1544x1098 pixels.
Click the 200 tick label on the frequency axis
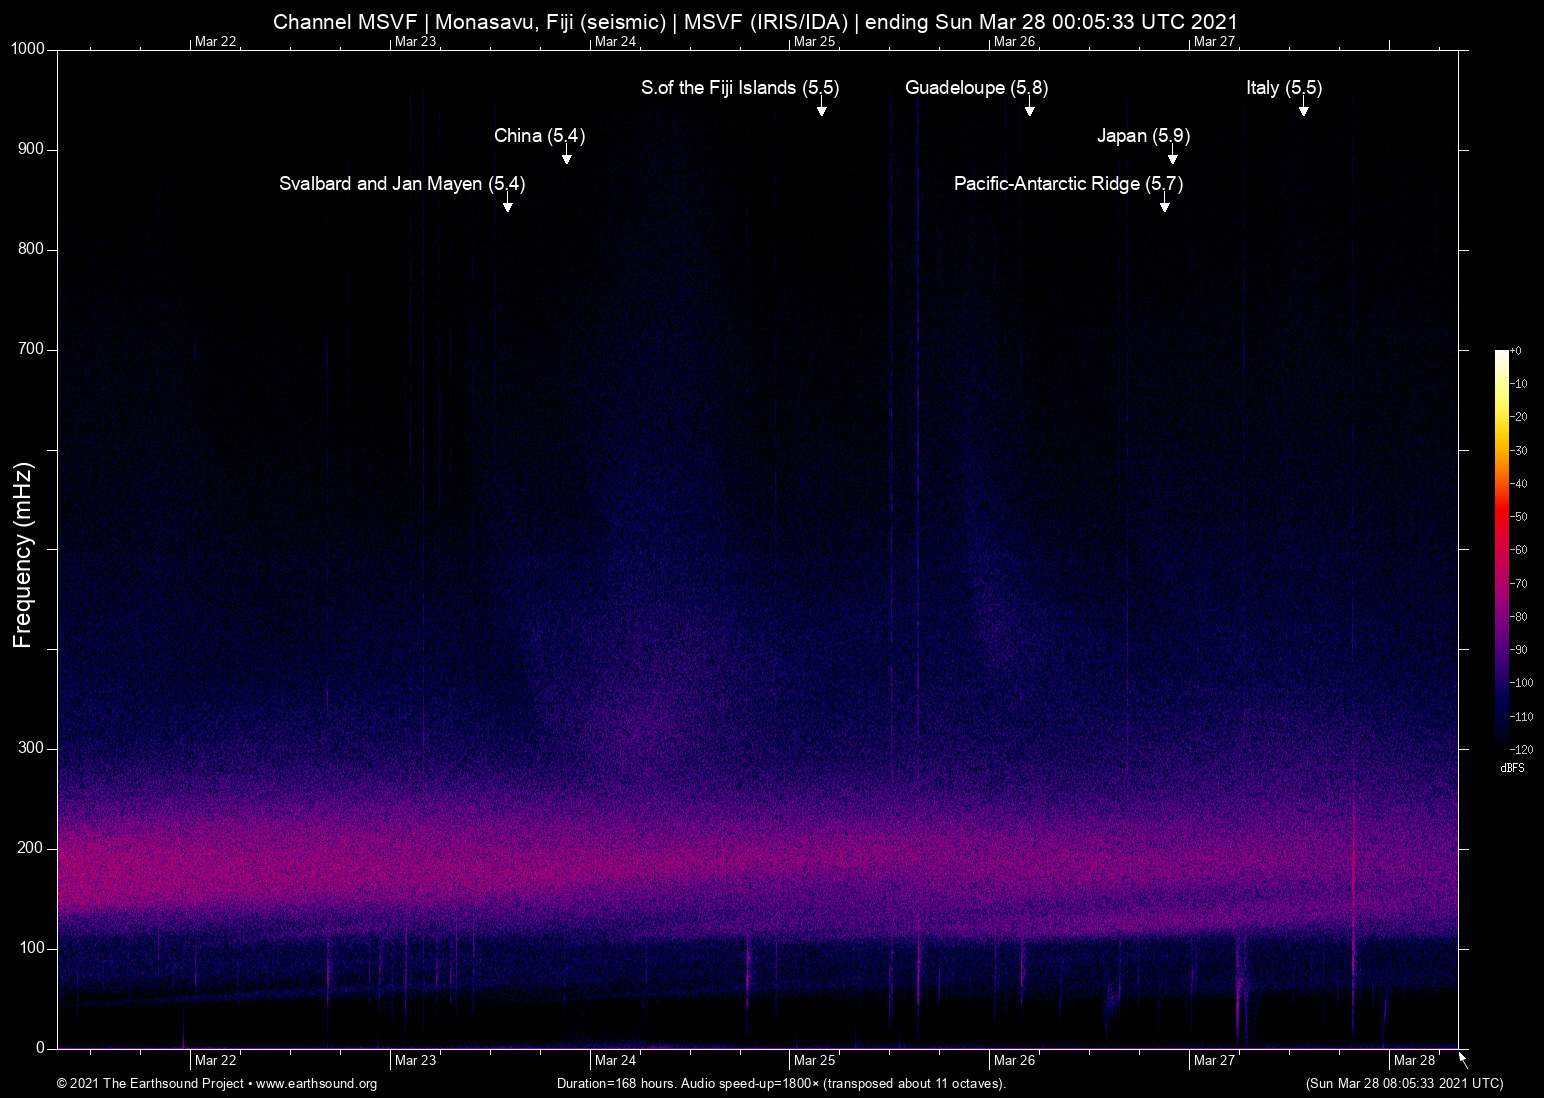pyautogui.click(x=32, y=848)
